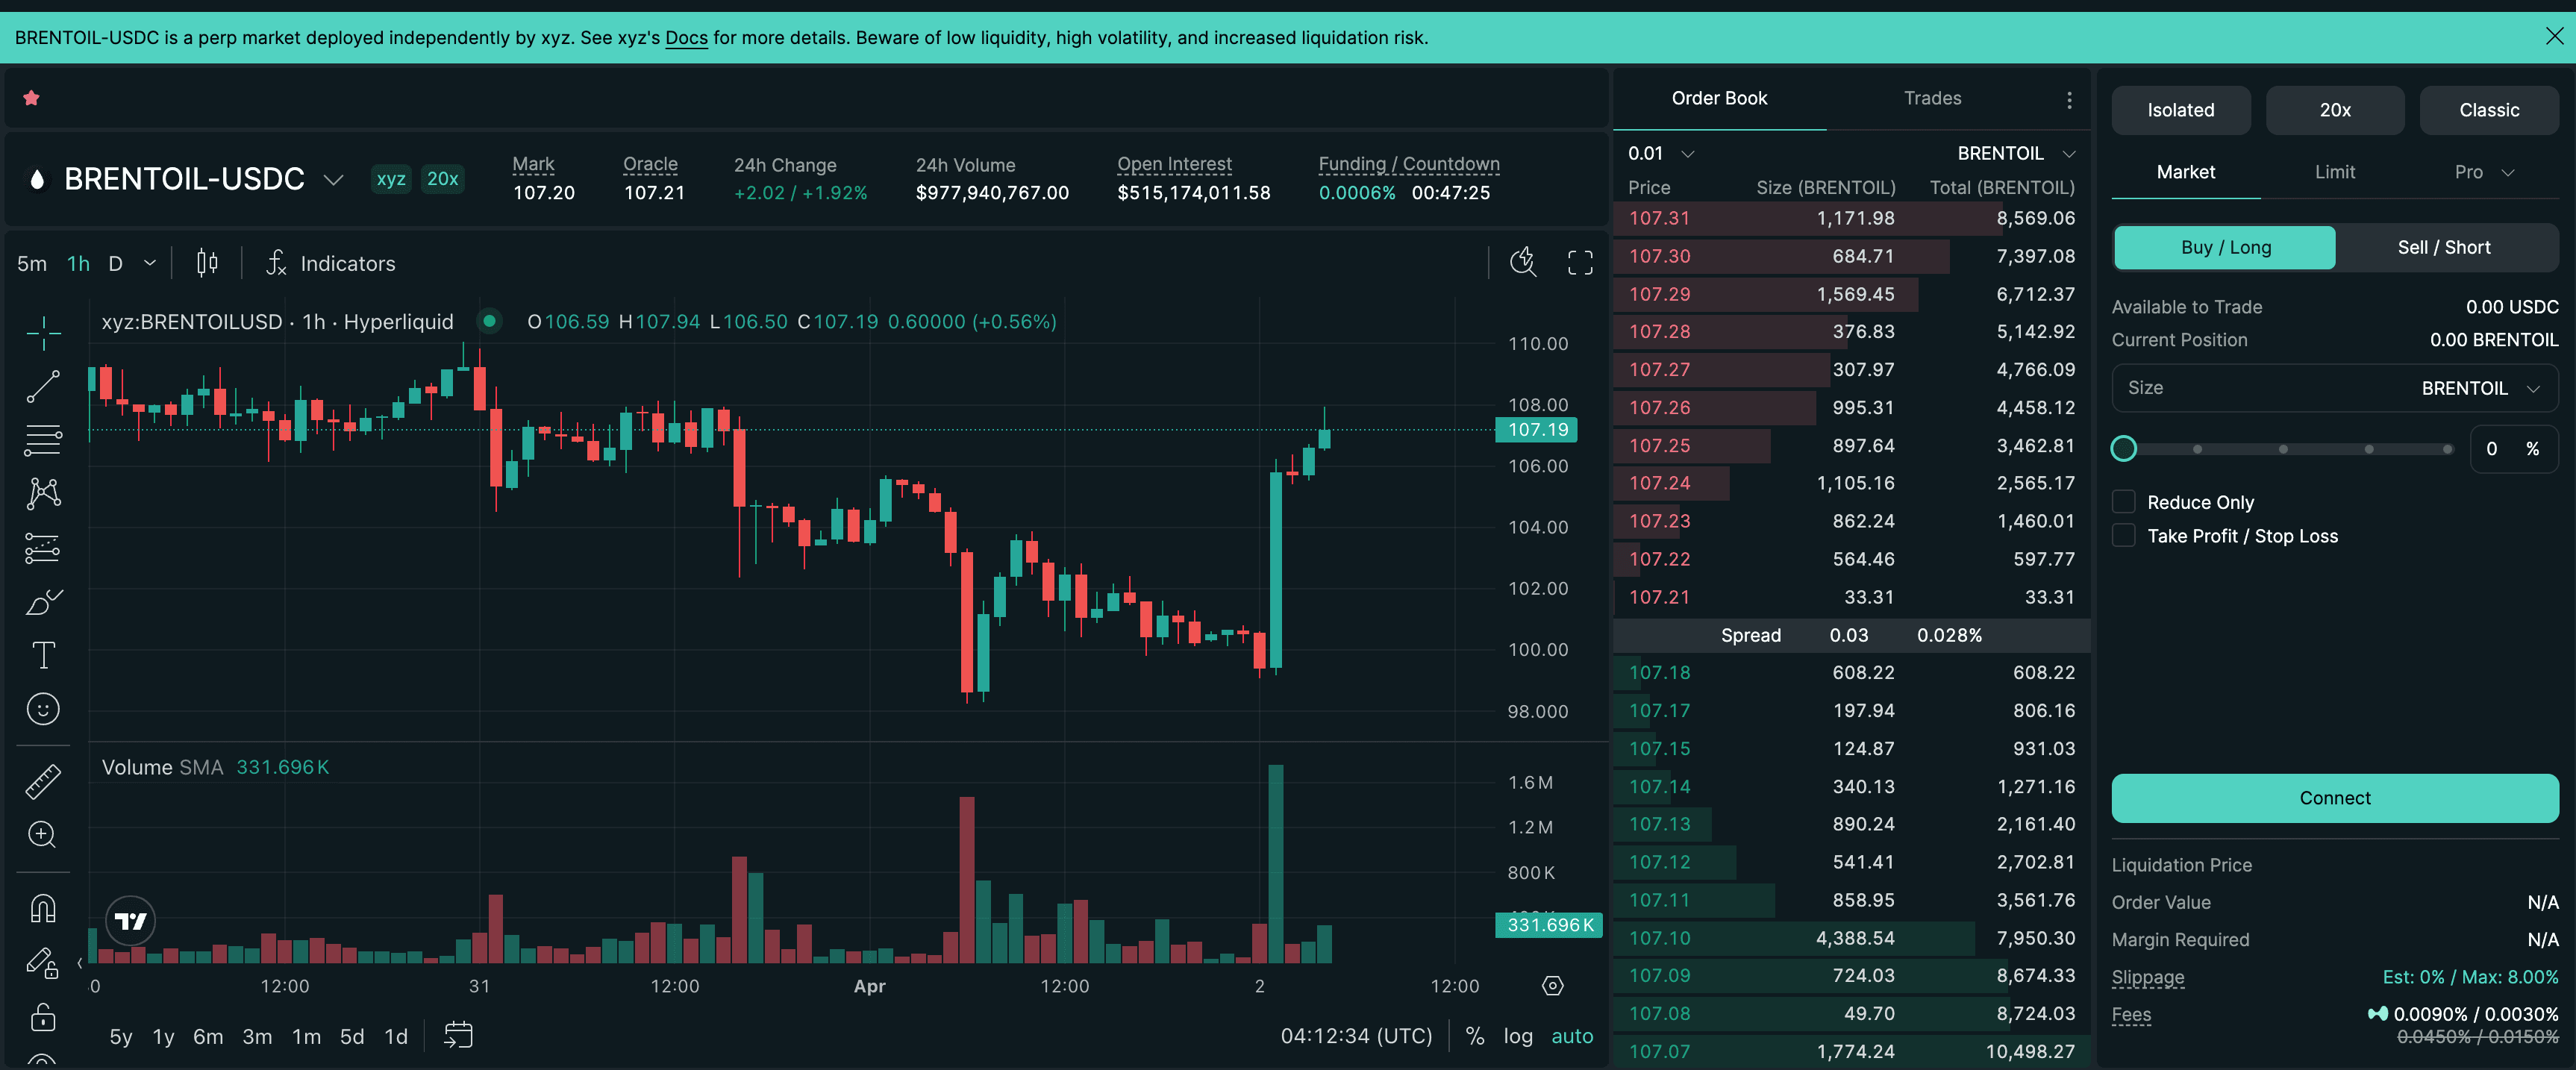Enable the Reduce Only checkbox
Viewport: 2576px width, 1070px height.
point(2124,501)
